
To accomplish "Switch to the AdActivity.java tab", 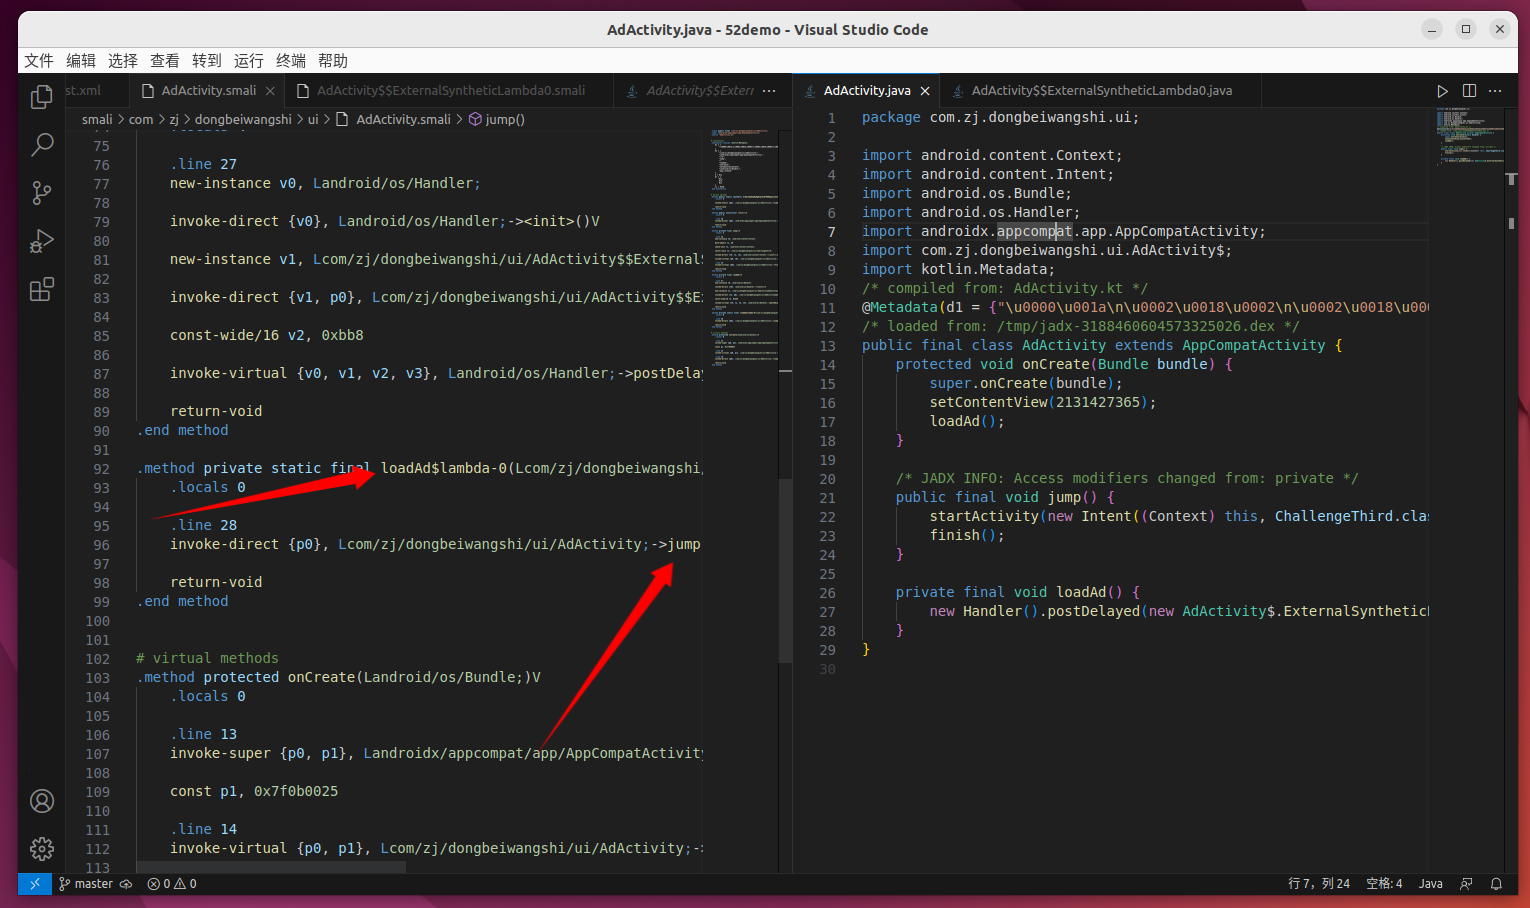I will (866, 91).
